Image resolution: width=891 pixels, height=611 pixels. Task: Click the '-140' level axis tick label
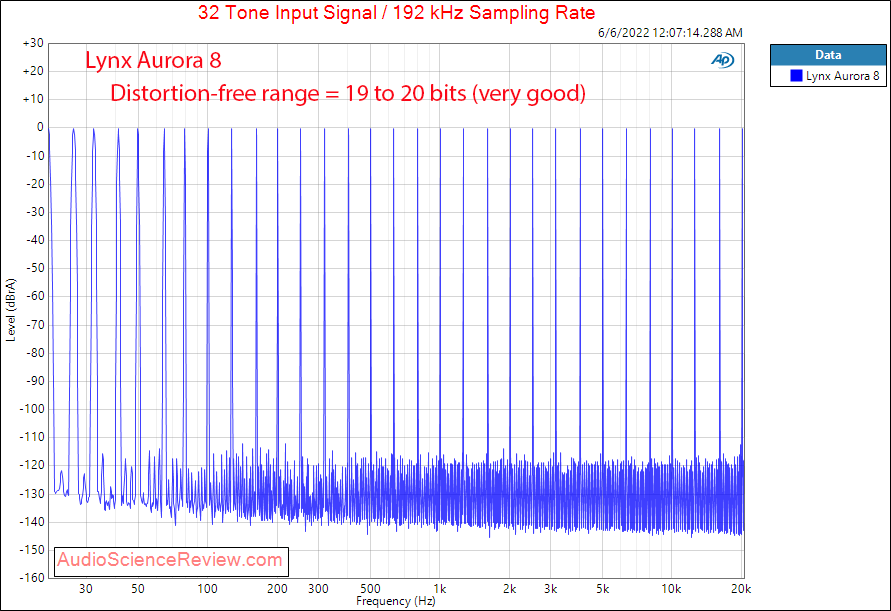pyautogui.click(x=32, y=521)
